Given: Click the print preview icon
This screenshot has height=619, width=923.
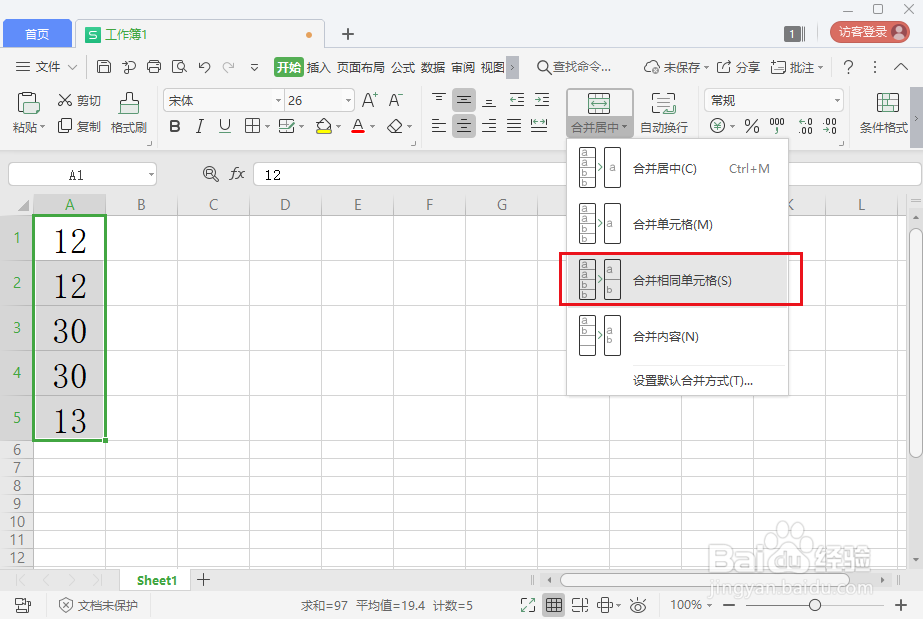Looking at the screenshot, I should point(180,66).
